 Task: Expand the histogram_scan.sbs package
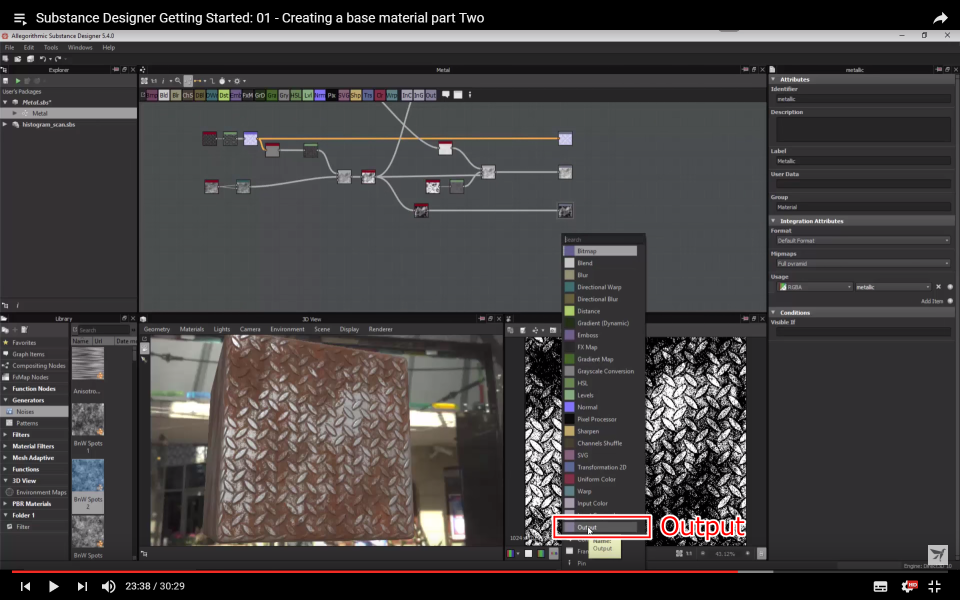coord(6,124)
